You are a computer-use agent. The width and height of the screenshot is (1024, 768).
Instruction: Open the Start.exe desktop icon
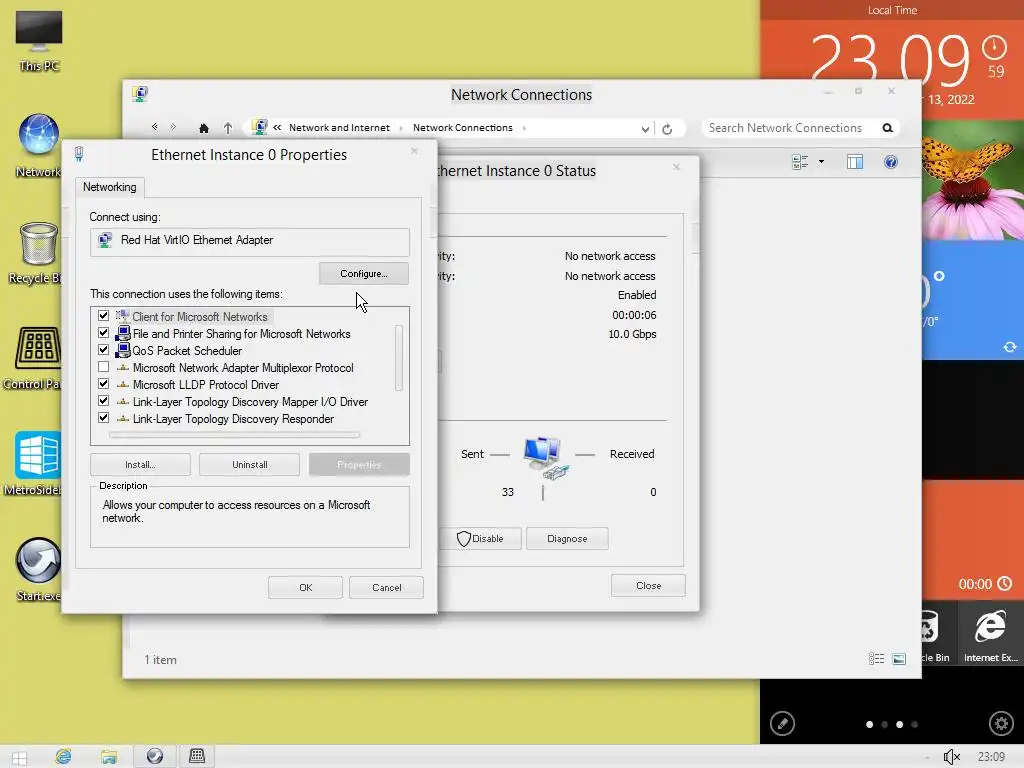coord(38,568)
